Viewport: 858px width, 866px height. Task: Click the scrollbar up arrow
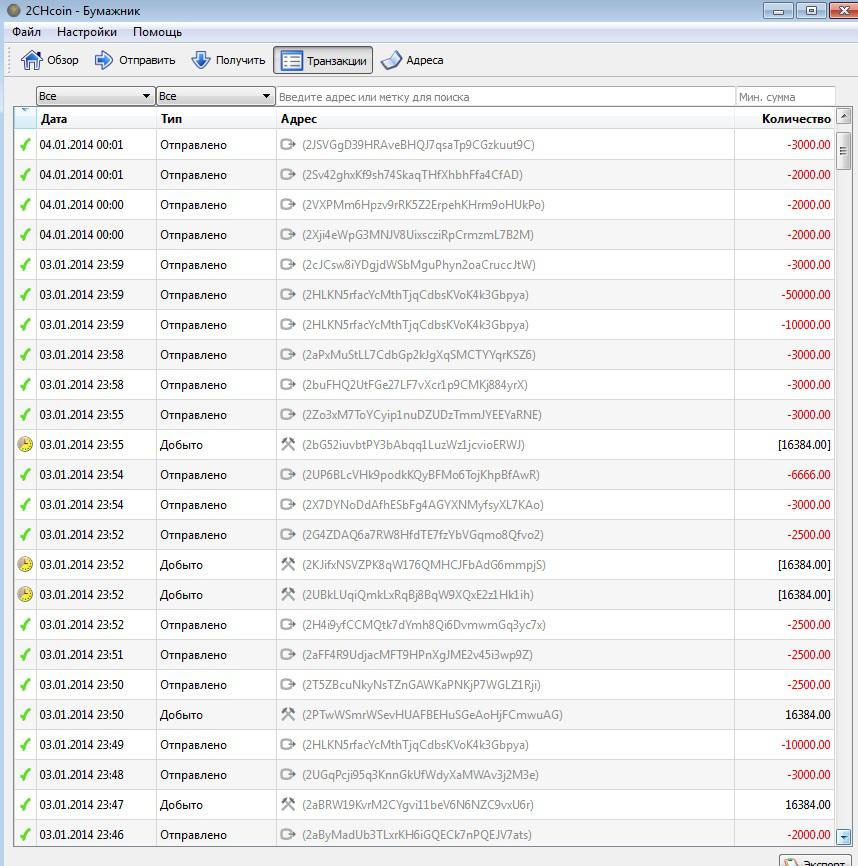coord(843,116)
